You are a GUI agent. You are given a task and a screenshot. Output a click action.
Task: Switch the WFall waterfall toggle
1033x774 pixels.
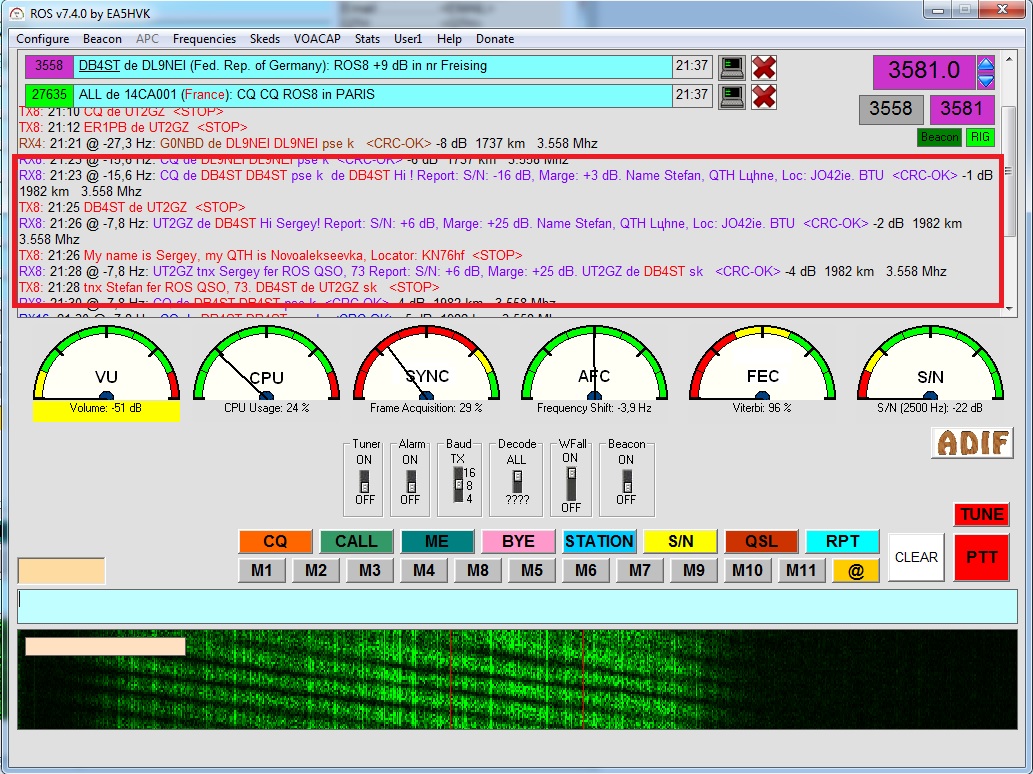click(571, 481)
